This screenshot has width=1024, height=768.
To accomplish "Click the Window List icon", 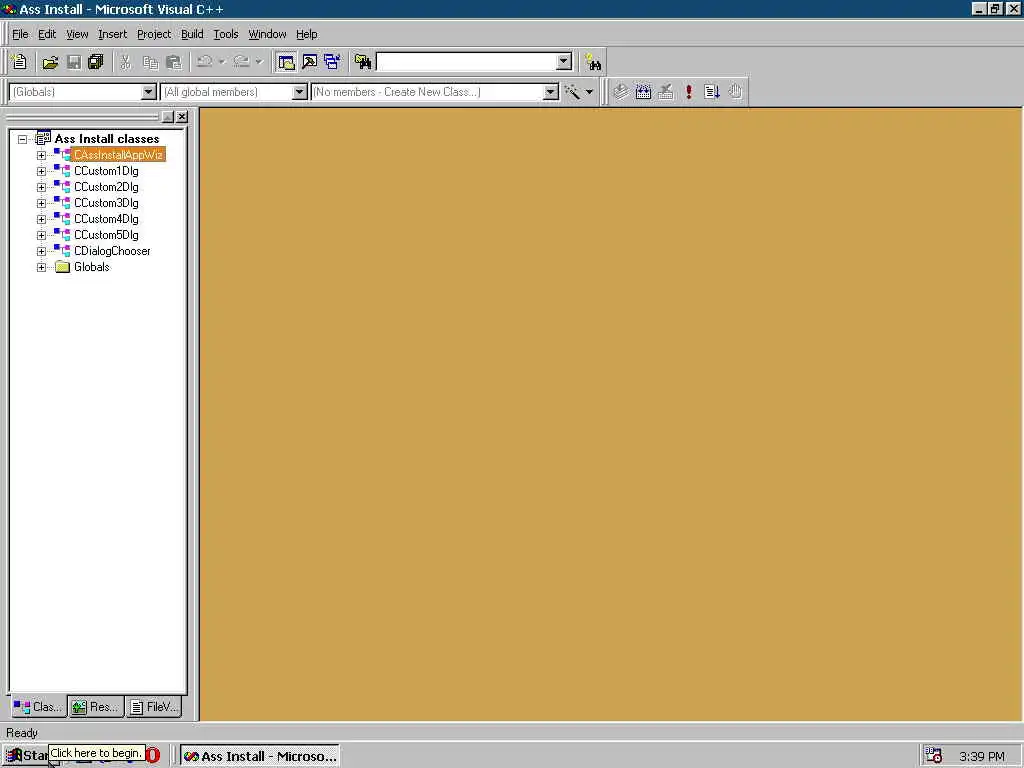I will 332,62.
